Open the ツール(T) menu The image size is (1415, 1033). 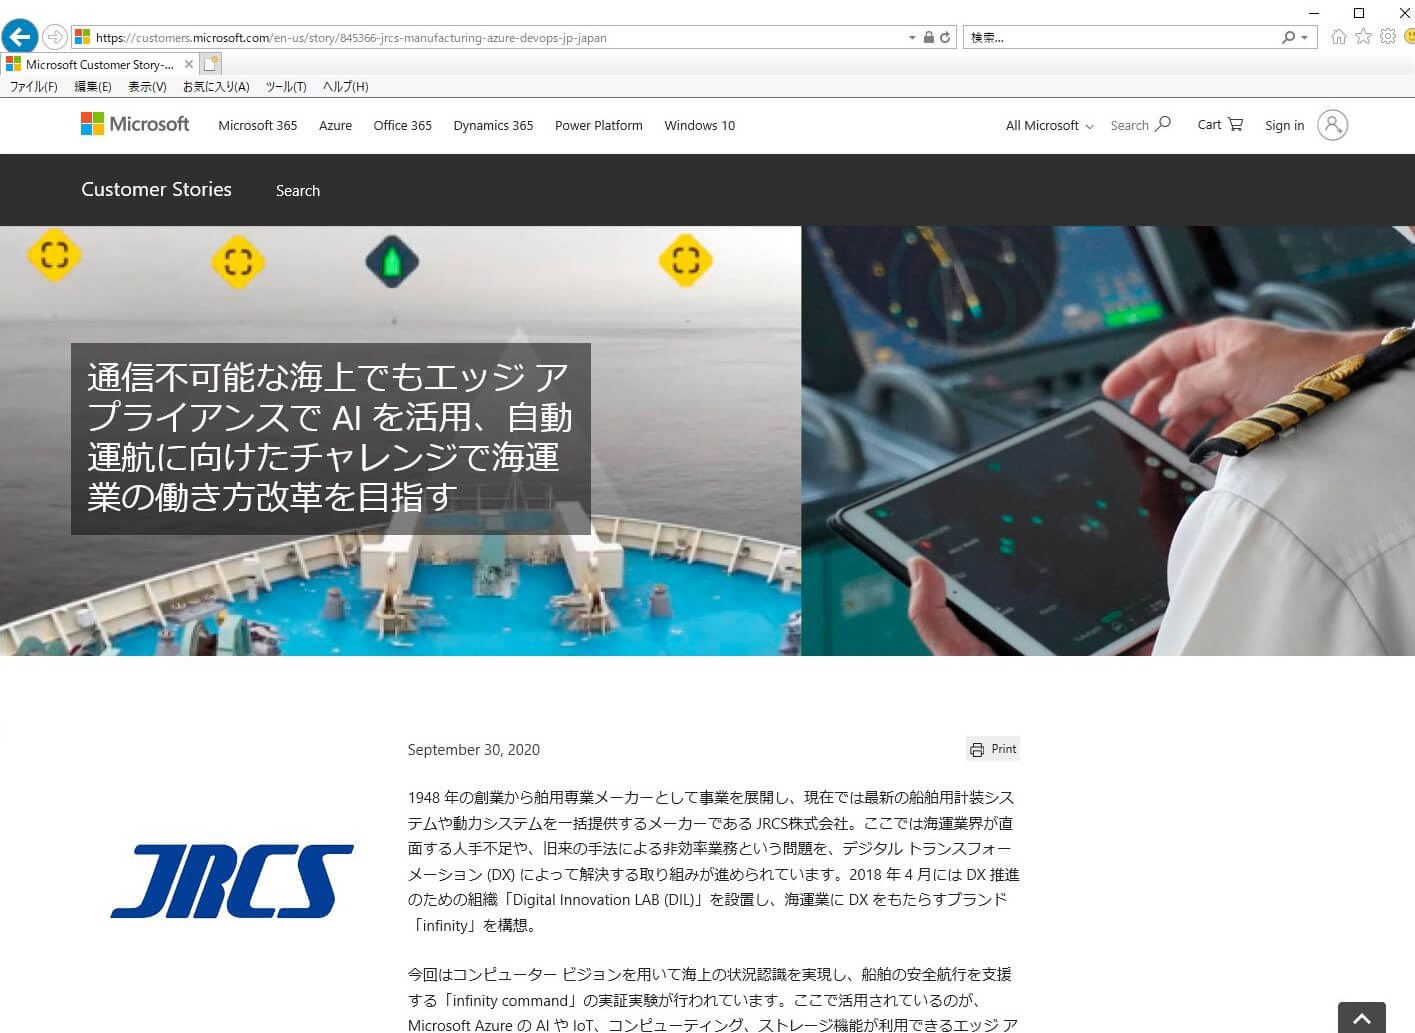click(286, 87)
